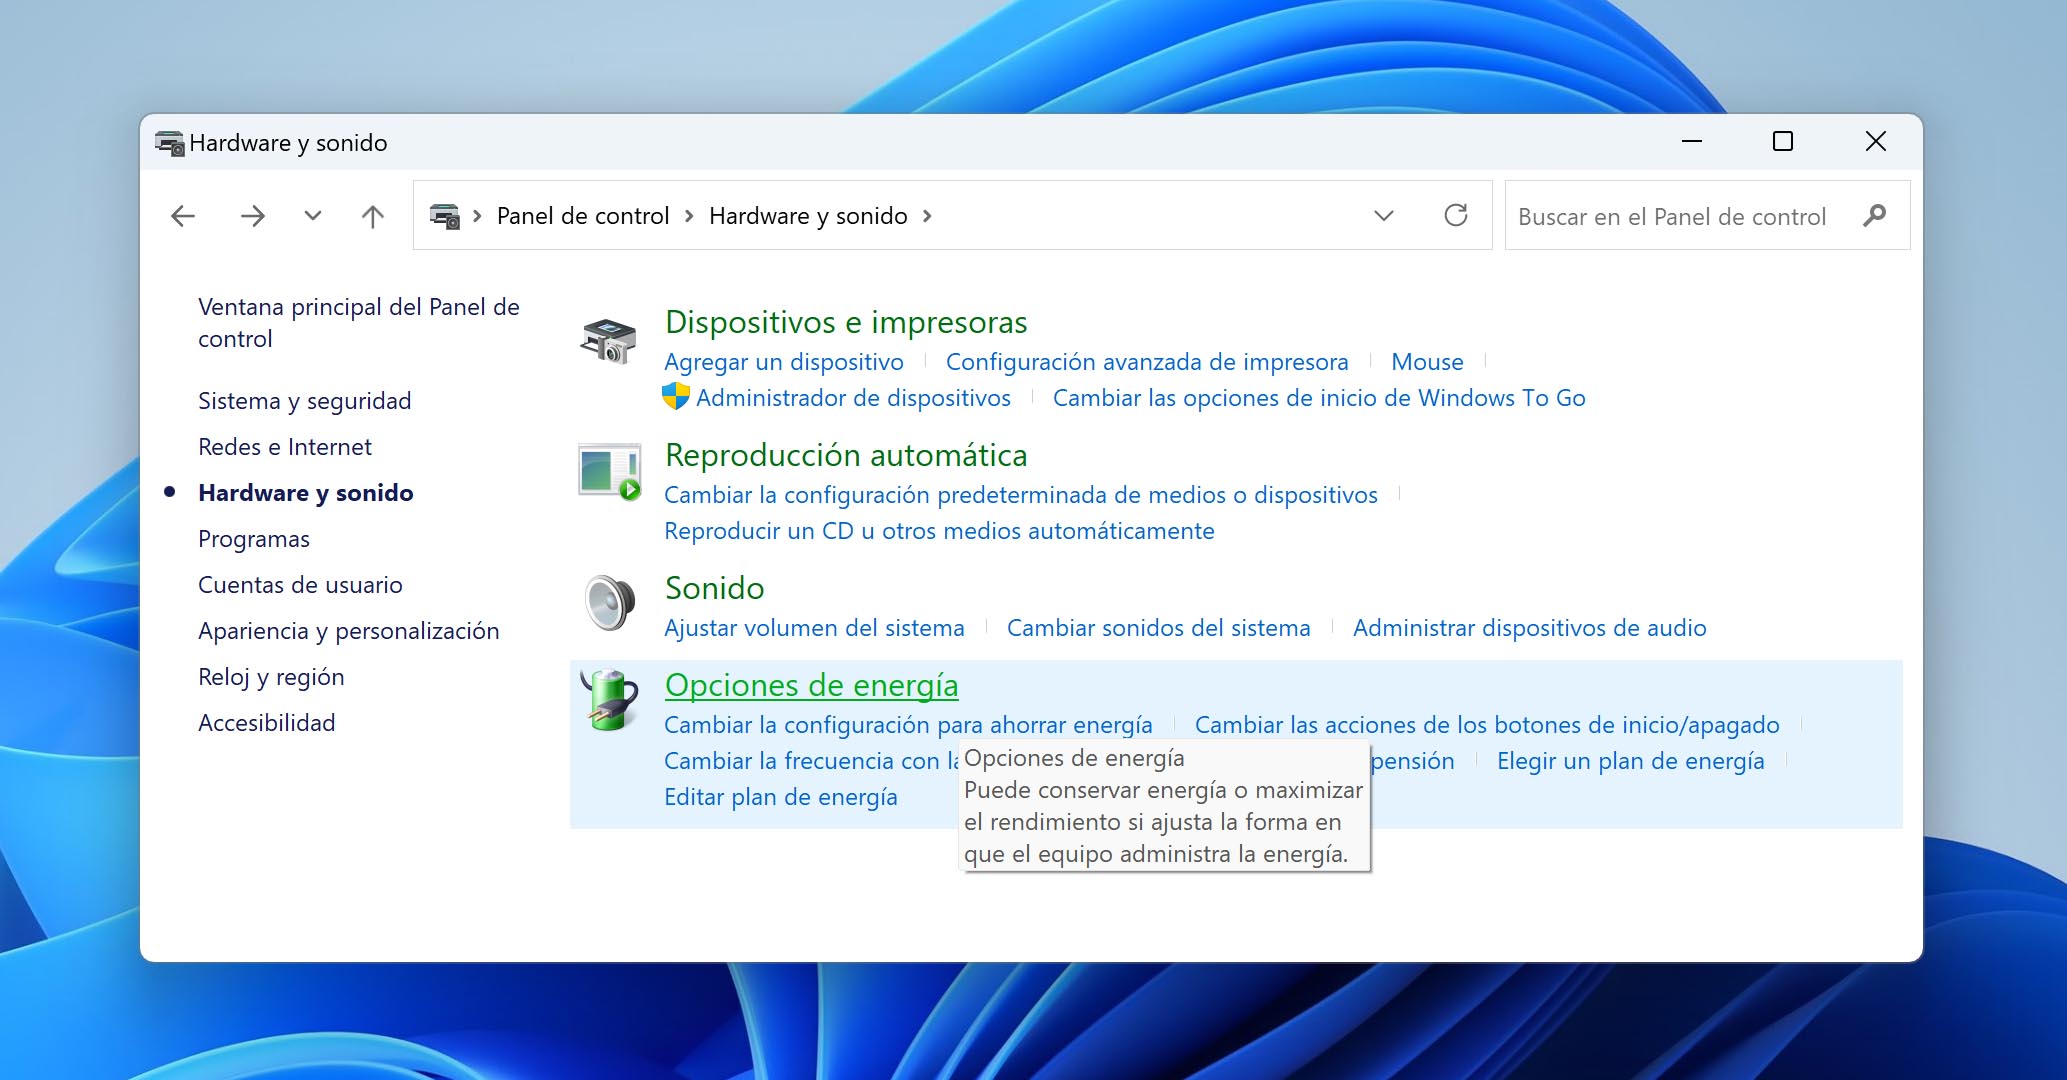The width and height of the screenshot is (2067, 1080).
Task: Refresh the Control Panel view
Action: pos(1456,215)
